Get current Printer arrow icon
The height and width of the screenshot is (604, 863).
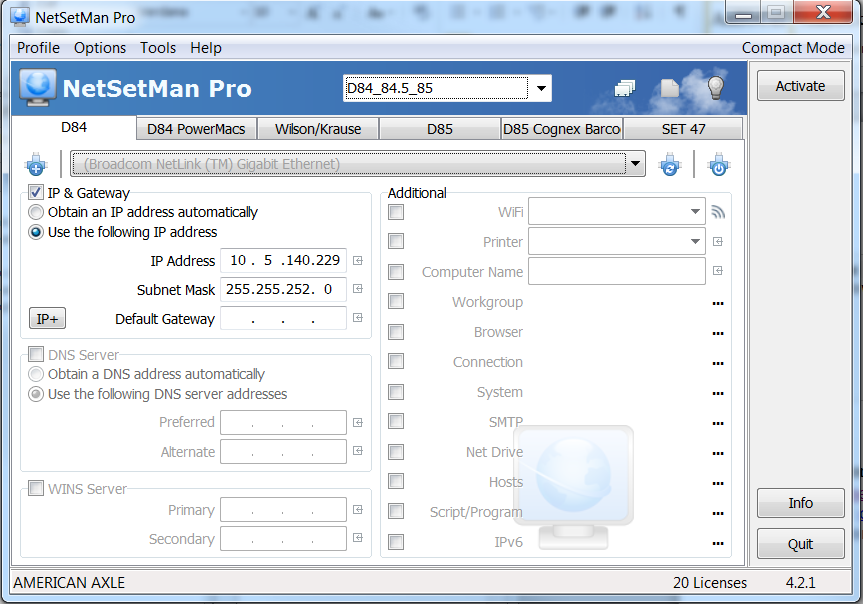pos(718,242)
